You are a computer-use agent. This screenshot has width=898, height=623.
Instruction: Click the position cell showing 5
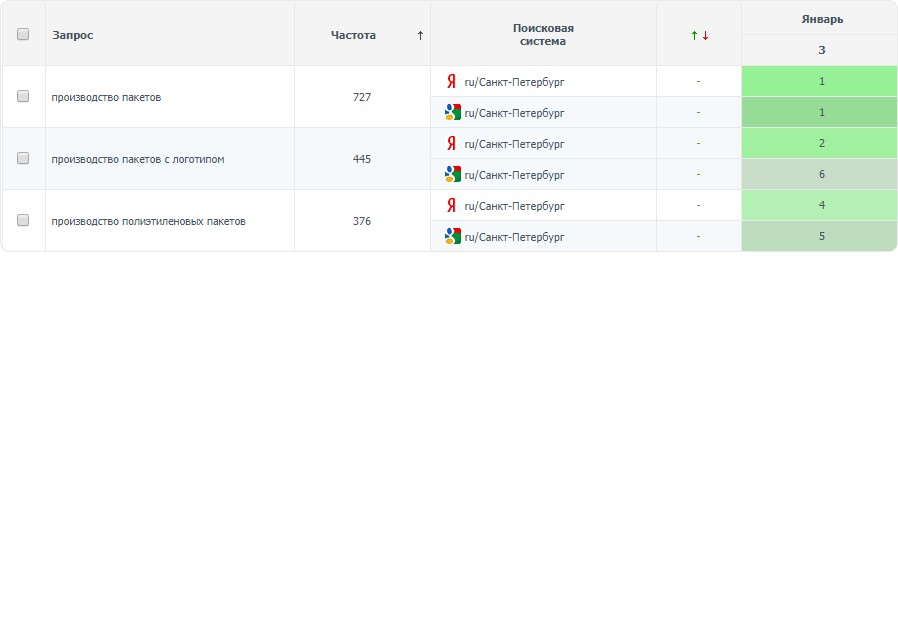[x=820, y=236]
